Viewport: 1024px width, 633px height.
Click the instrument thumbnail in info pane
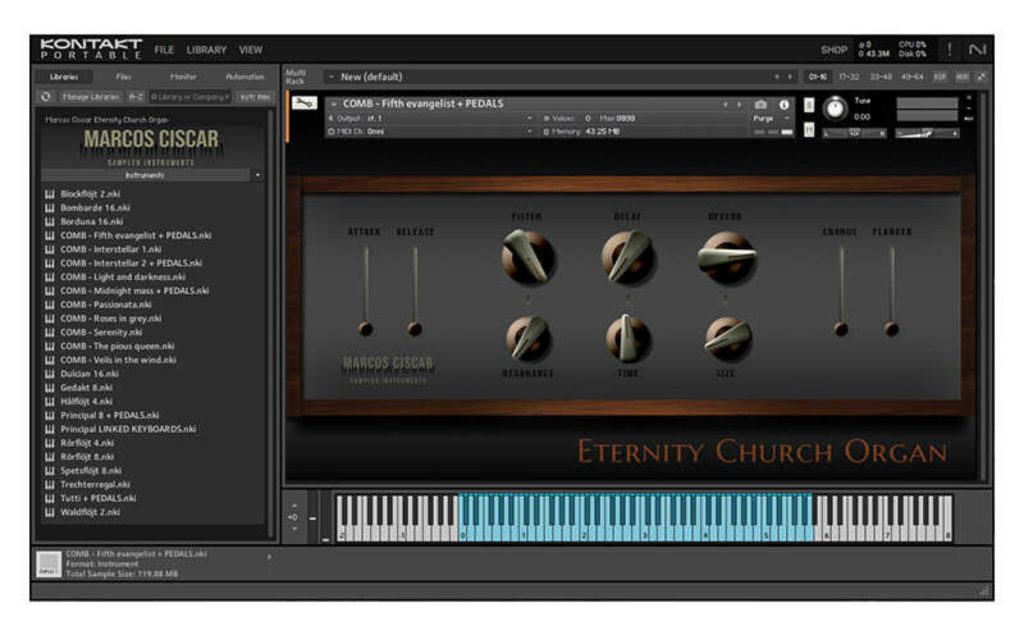click(x=48, y=564)
